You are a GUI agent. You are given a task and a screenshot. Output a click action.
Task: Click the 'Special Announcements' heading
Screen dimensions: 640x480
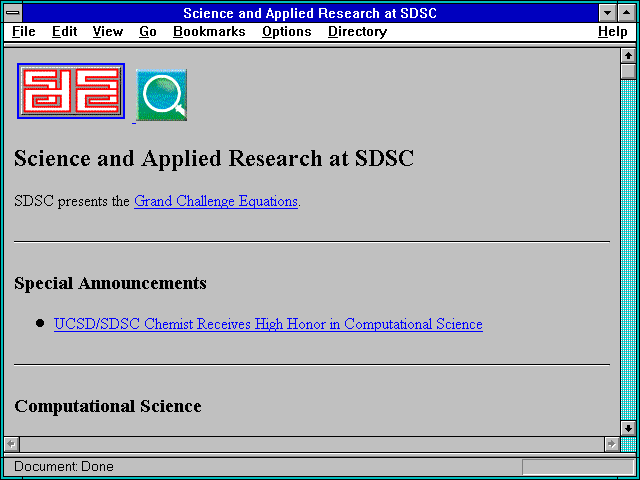[x=110, y=283]
